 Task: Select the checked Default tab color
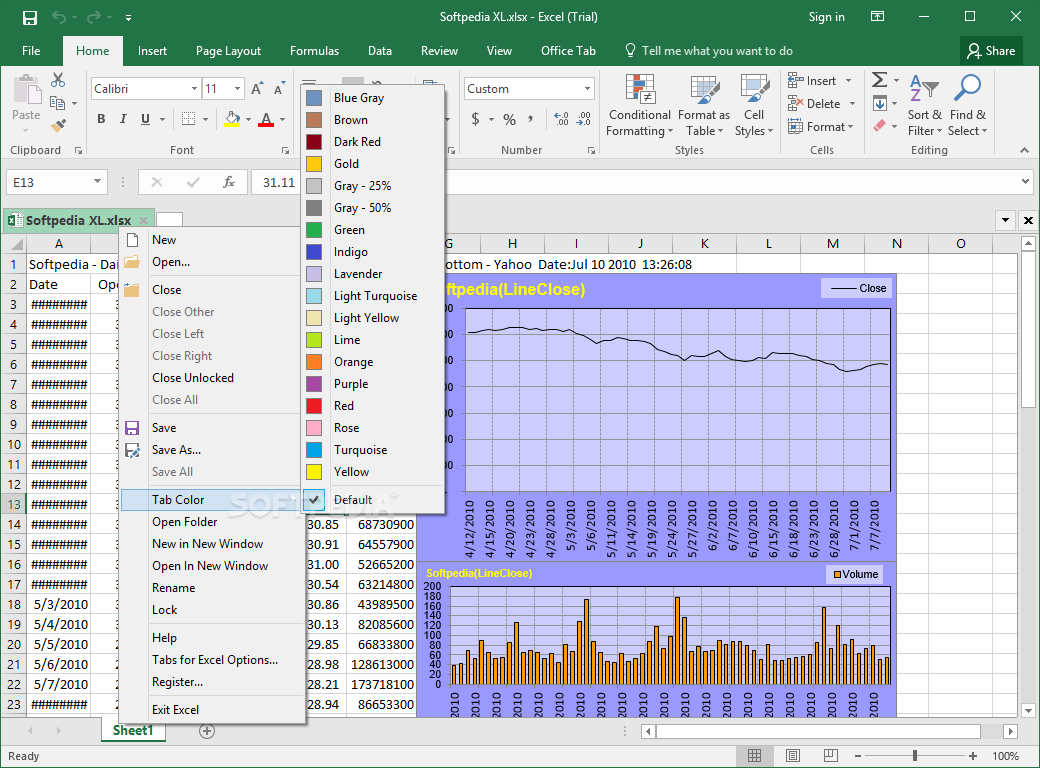tap(373, 499)
